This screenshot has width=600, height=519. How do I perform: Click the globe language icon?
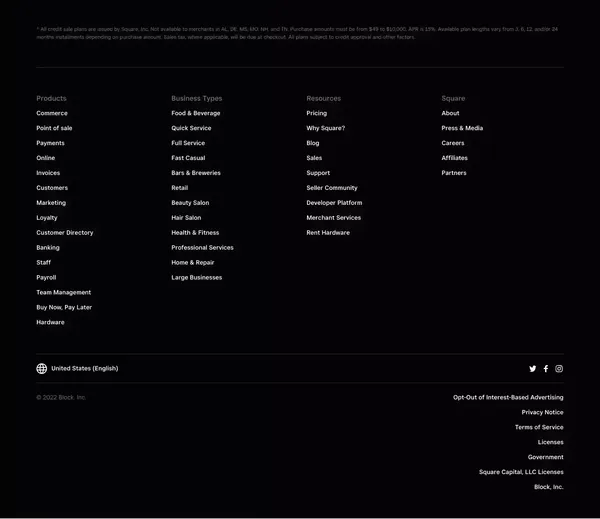[42, 369]
